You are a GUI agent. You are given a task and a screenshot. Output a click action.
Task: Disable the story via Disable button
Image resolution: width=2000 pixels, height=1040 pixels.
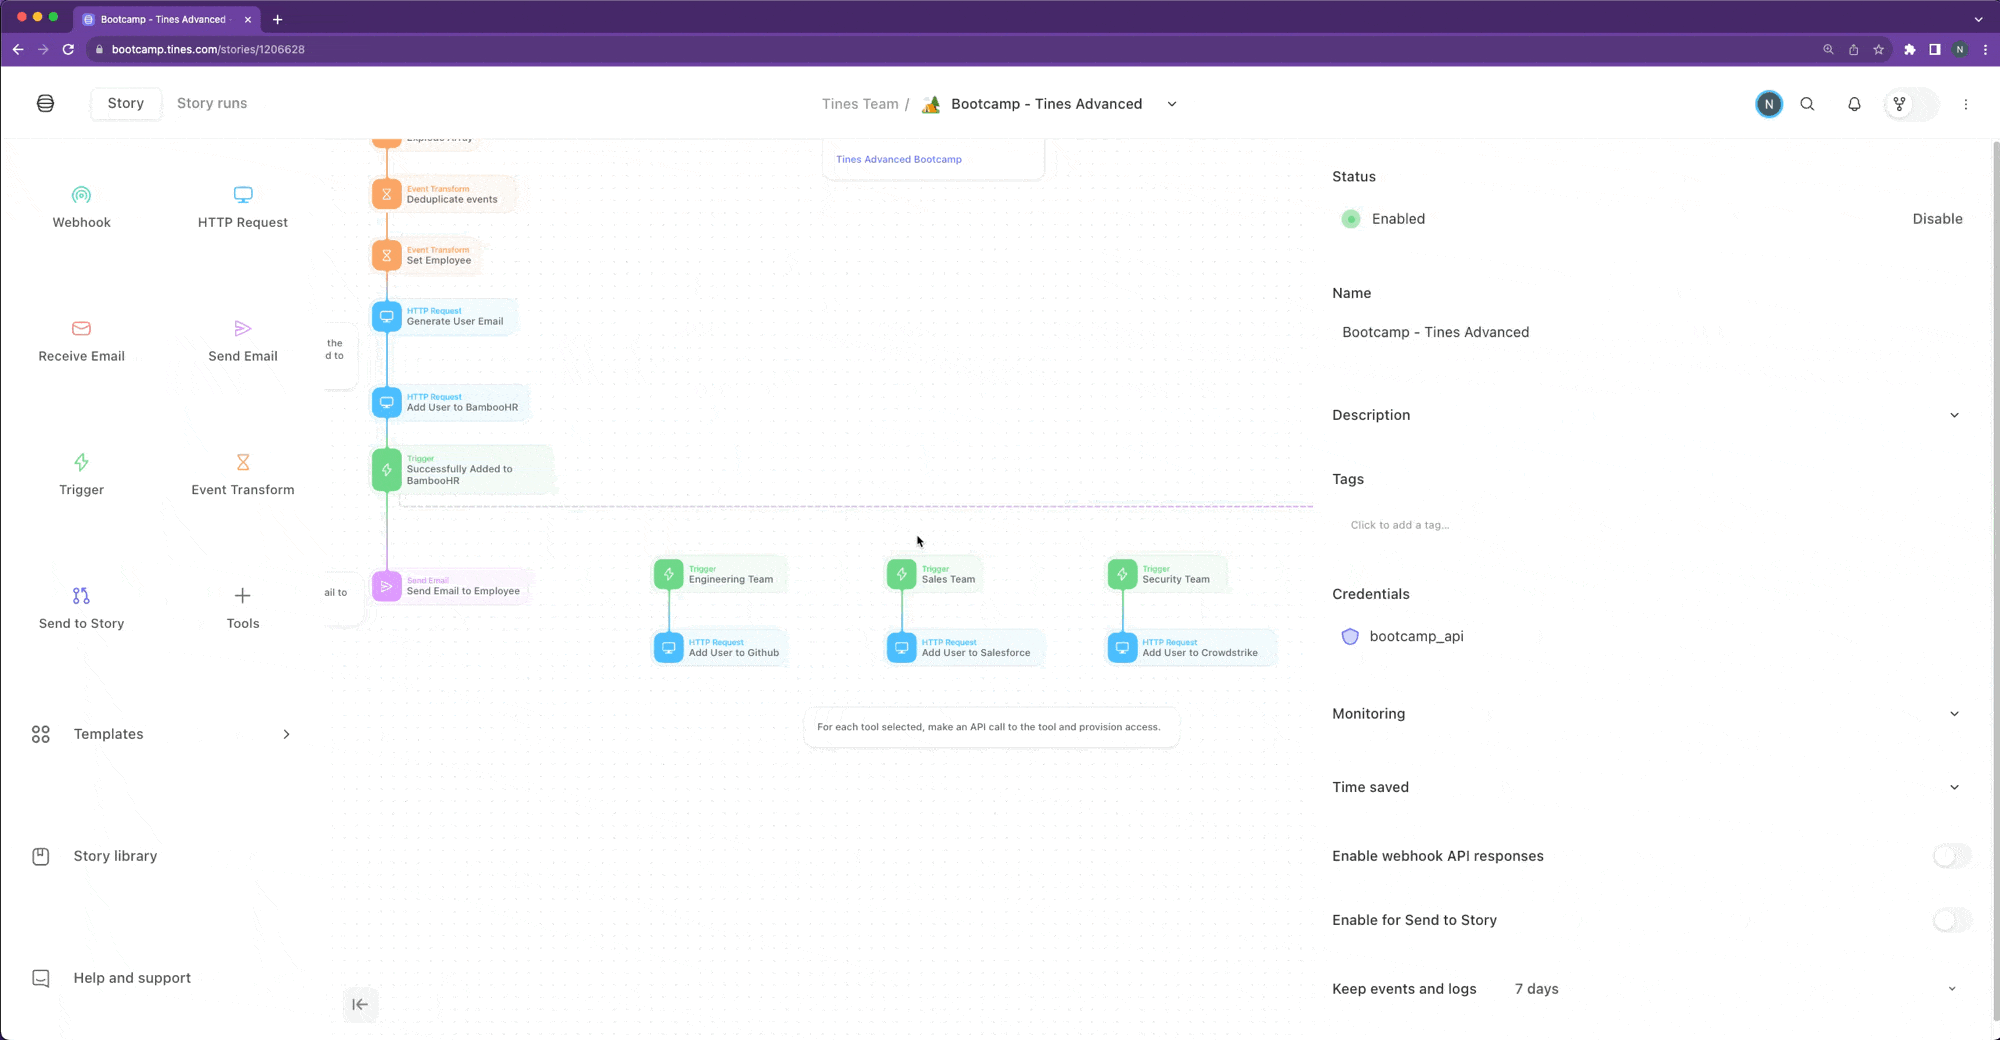click(1937, 219)
